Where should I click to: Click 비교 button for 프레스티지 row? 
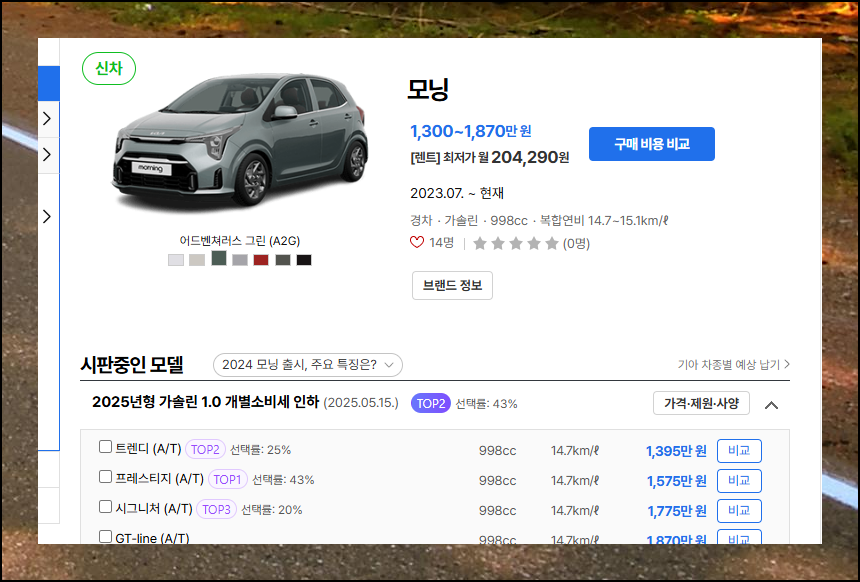coord(739,481)
